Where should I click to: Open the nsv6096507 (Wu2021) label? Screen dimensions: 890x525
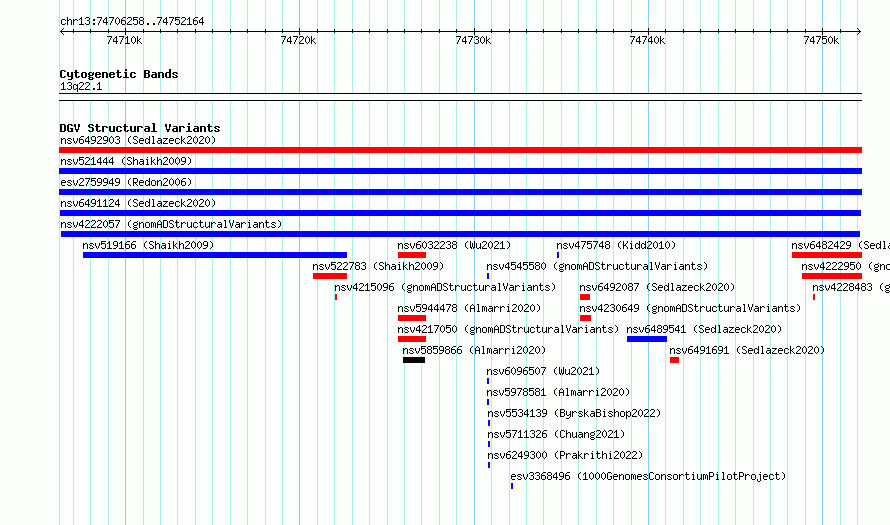coord(543,371)
